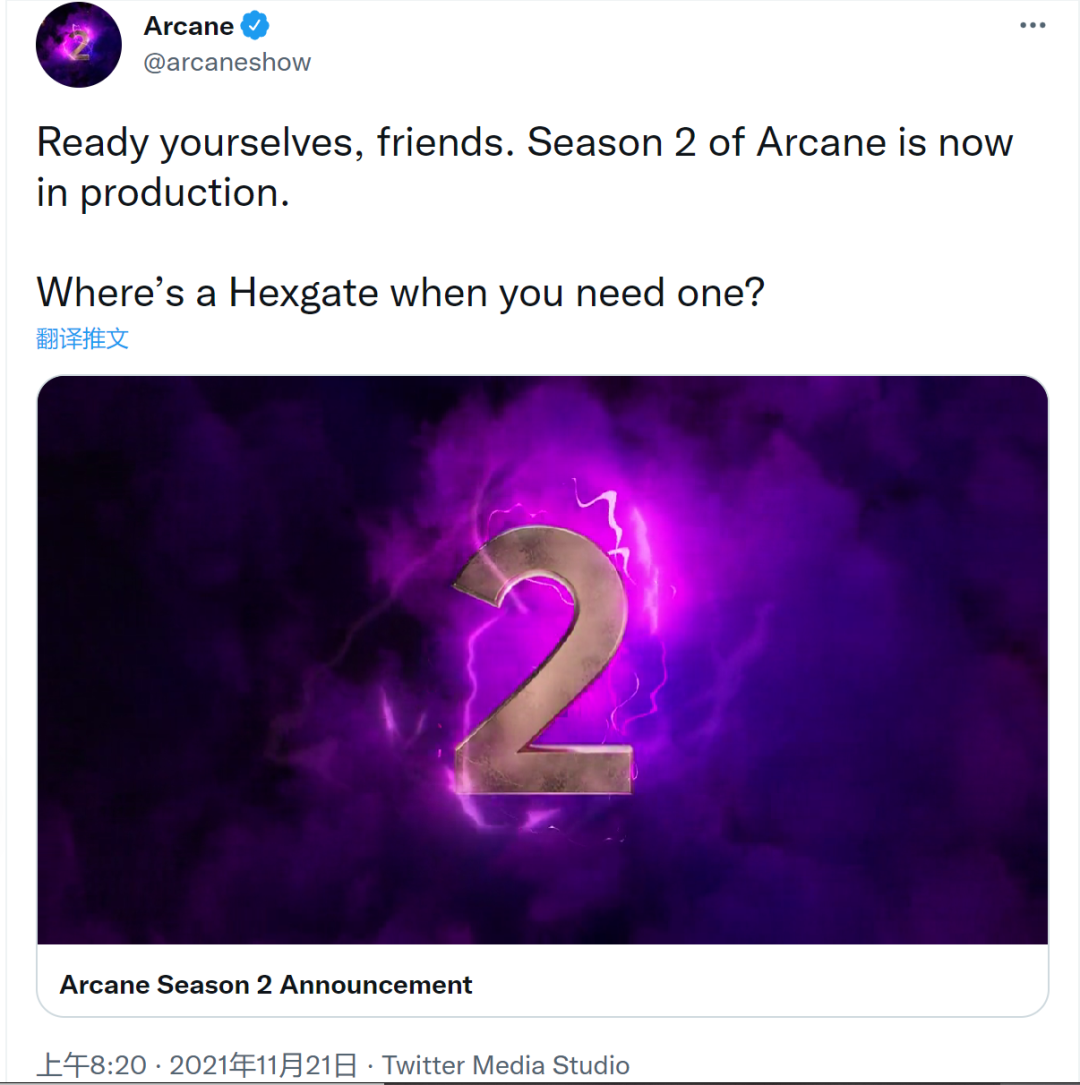
Task: Click the golden number 2 in the video
Action: tap(544, 659)
